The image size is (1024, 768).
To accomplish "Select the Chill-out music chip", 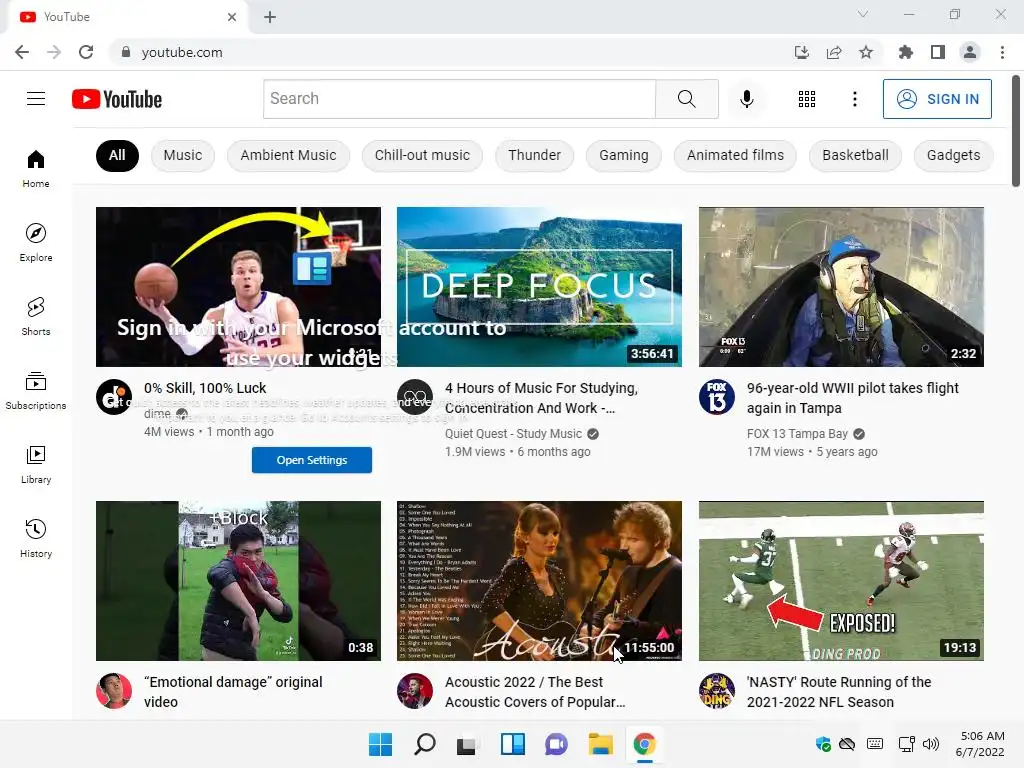I will click(422, 155).
